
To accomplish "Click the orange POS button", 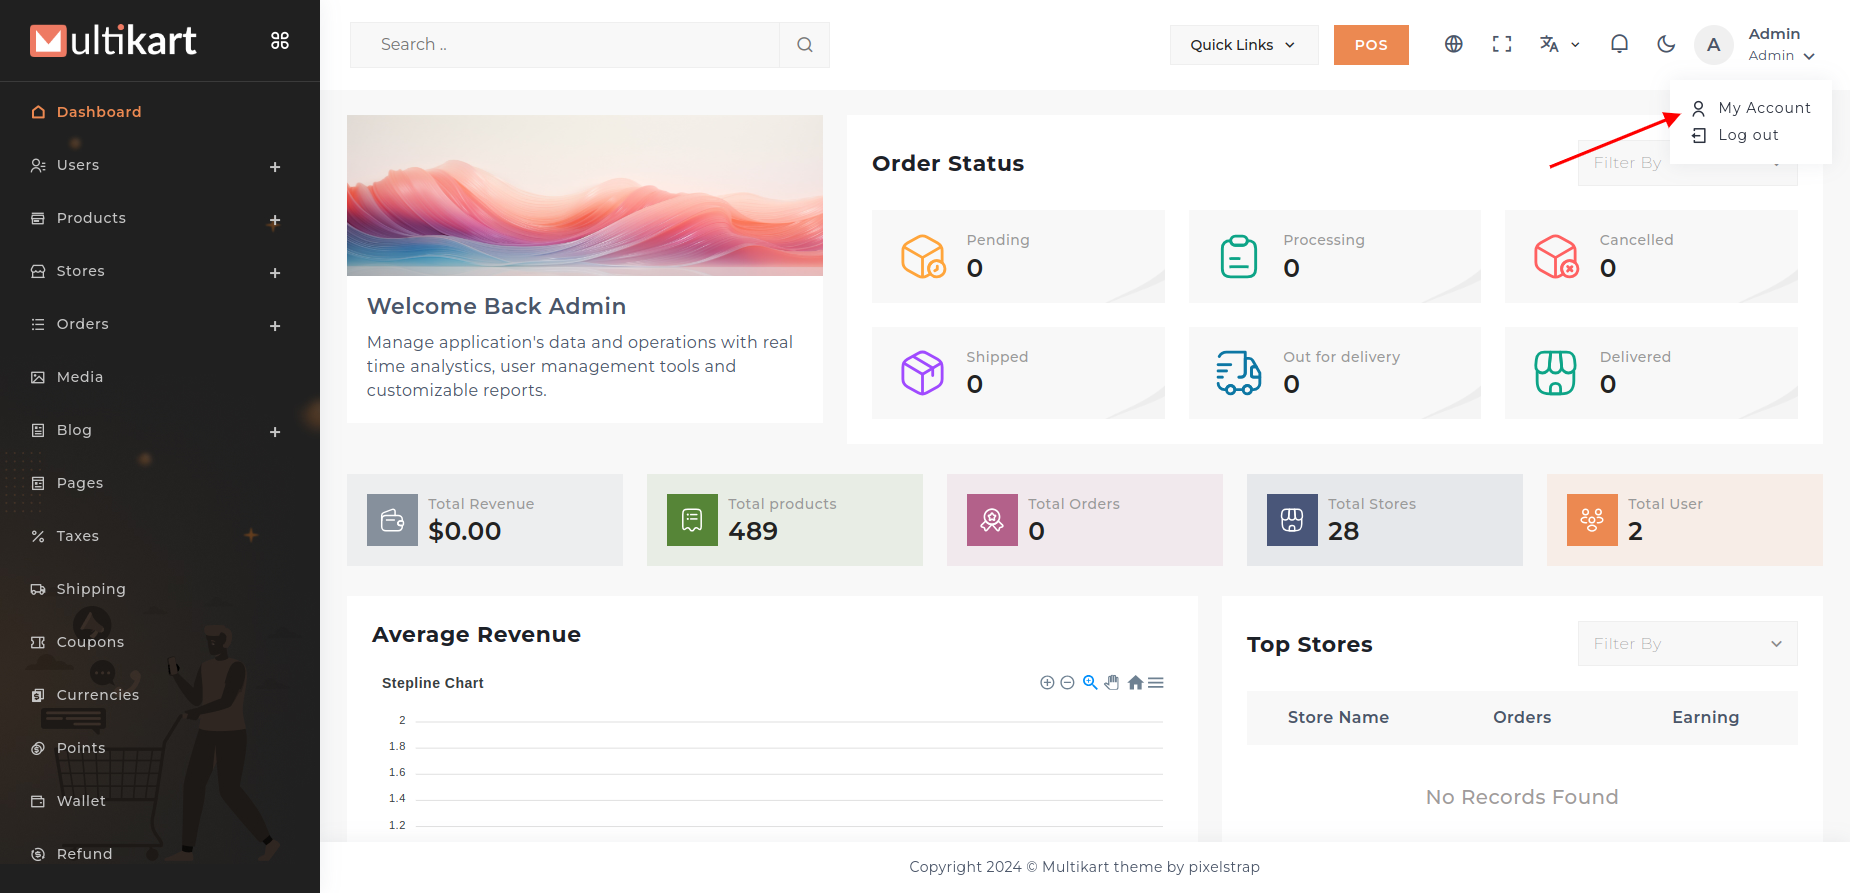I will pyautogui.click(x=1370, y=45).
